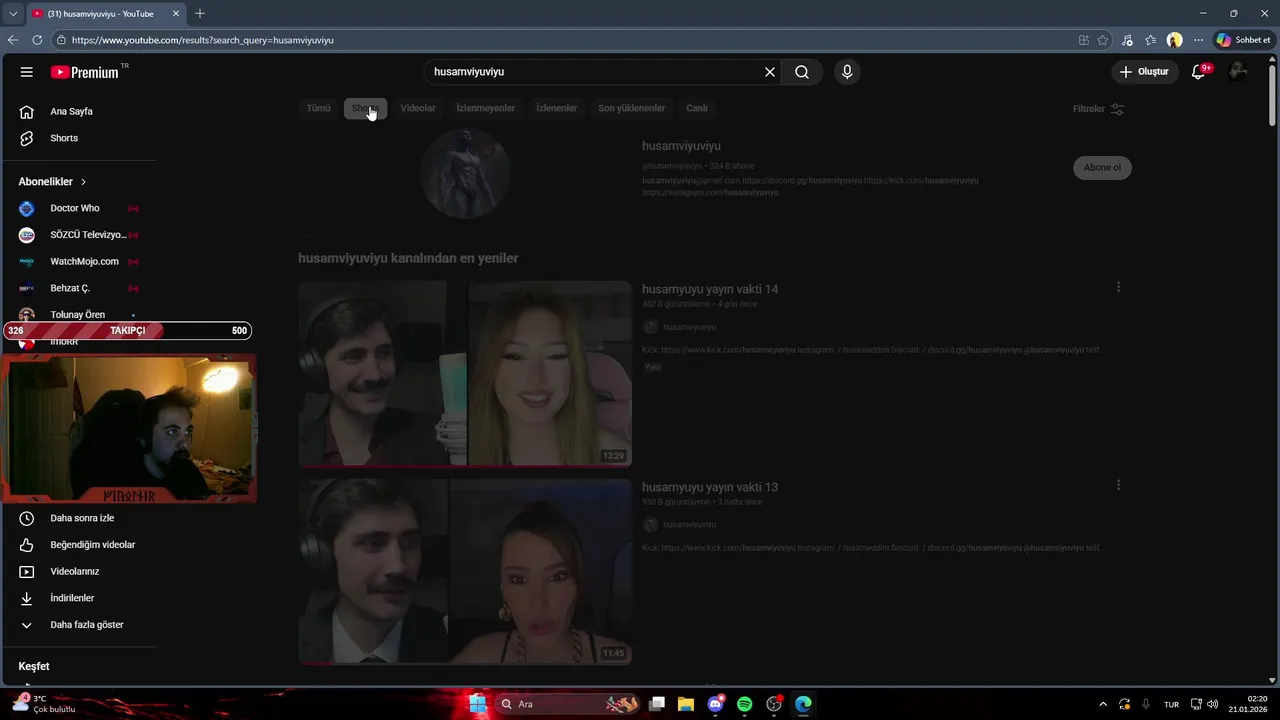Go back with the browser back arrow
The width and height of the screenshot is (1280, 720).
tap(13, 40)
